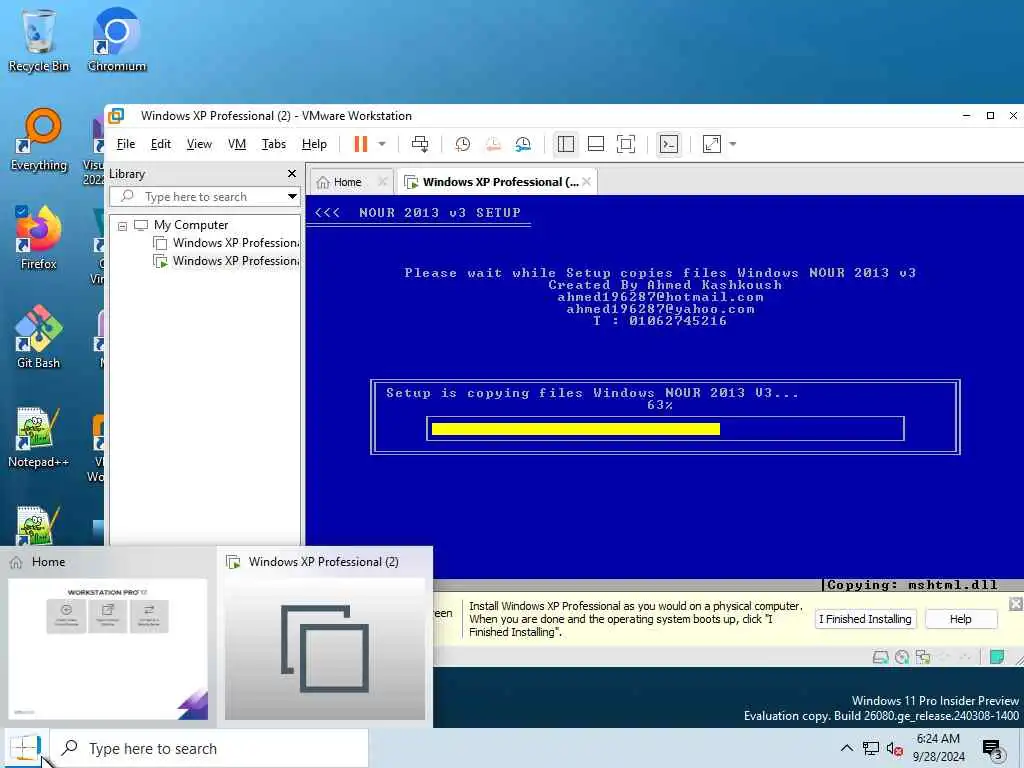Click the CD/DVD drive status icon

click(x=902, y=657)
